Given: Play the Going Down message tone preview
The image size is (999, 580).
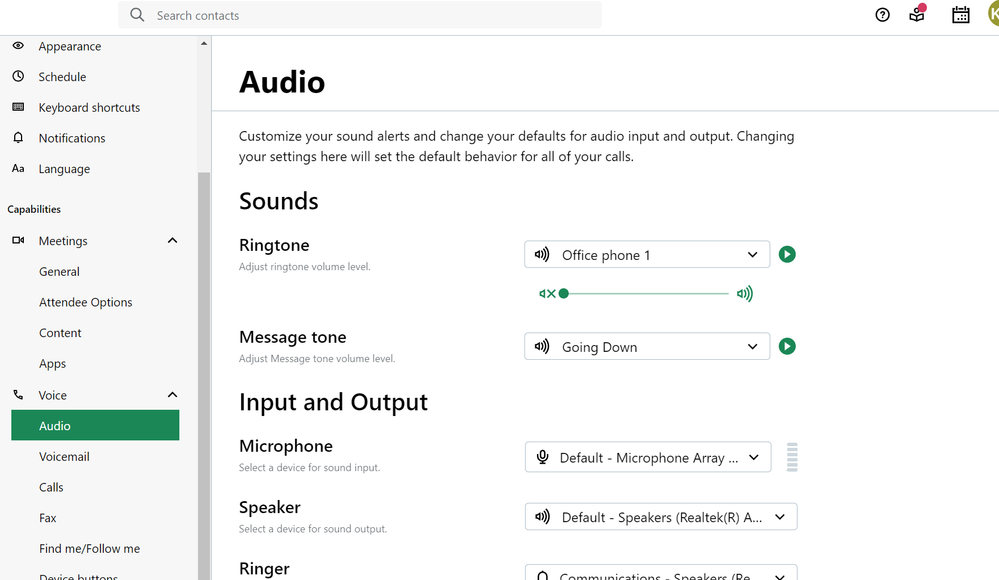Looking at the screenshot, I should pyautogui.click(x=787, y=347).
